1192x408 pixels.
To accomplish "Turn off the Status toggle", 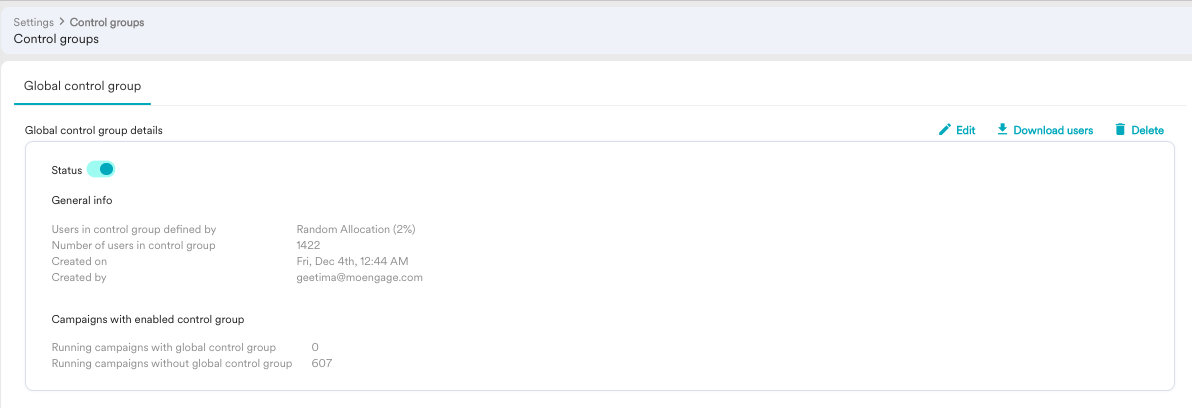I will click(x=100, y=169).
